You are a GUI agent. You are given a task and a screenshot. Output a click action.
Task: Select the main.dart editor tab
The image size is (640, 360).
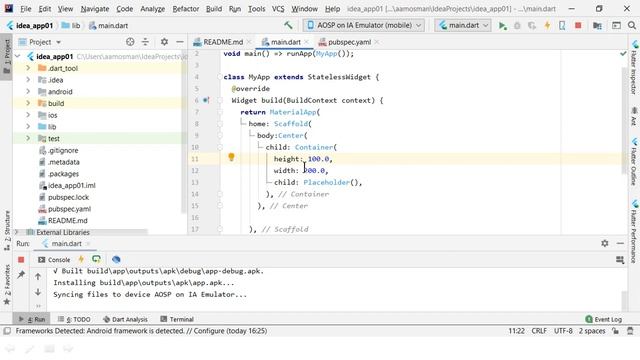click(x=285, y=42)
